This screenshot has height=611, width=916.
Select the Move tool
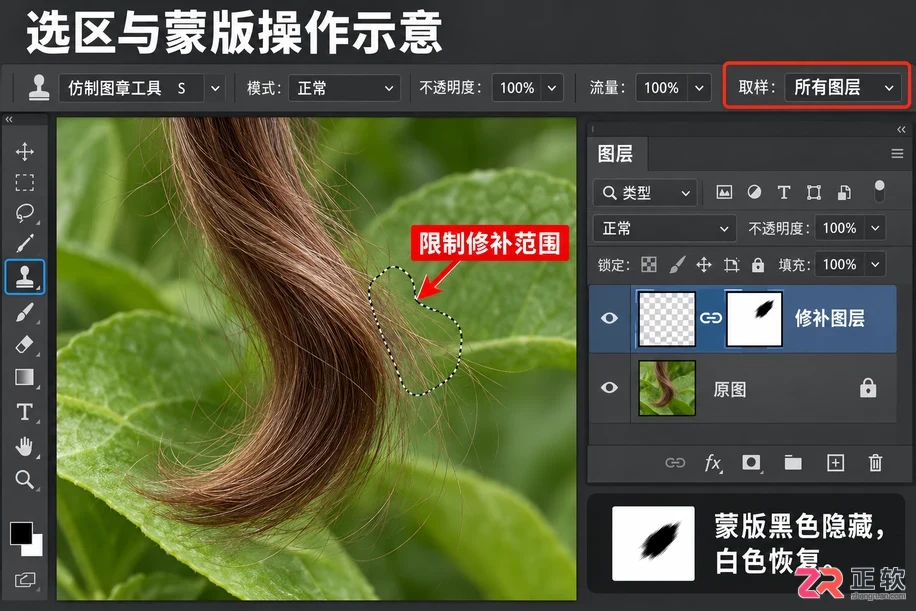coord(25,152)
